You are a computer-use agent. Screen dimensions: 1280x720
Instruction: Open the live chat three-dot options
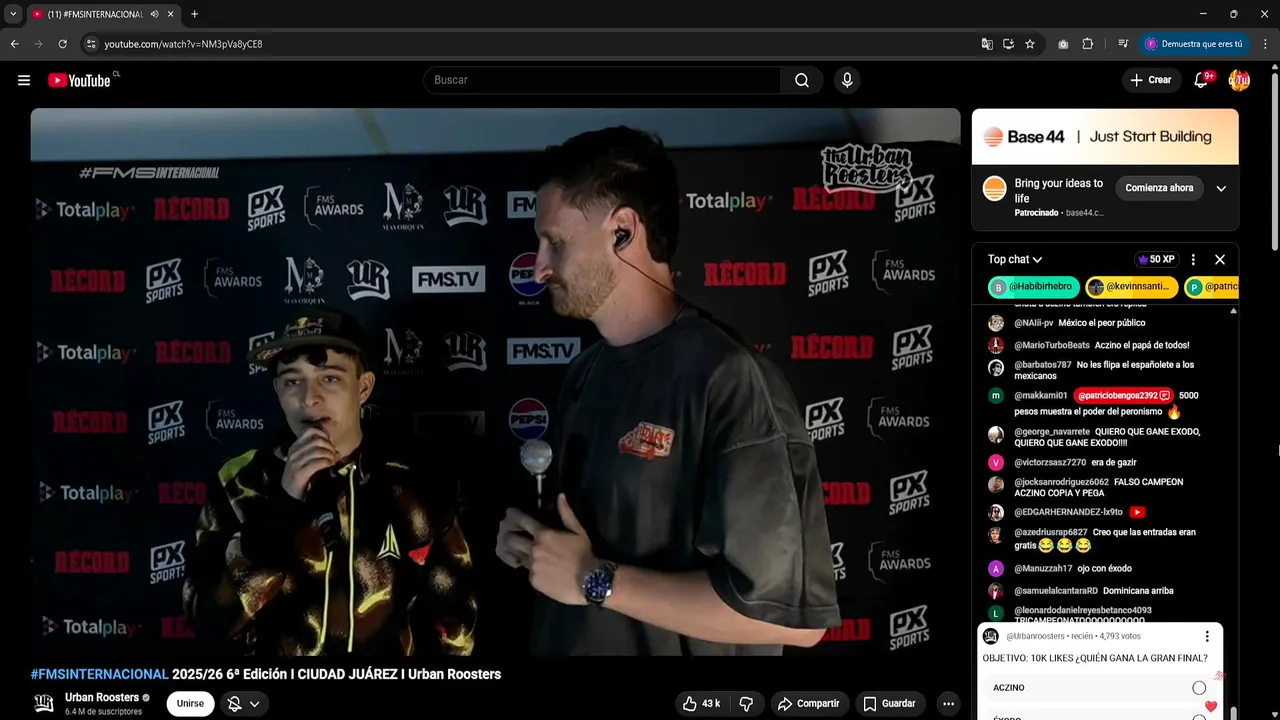[1193, 259]
